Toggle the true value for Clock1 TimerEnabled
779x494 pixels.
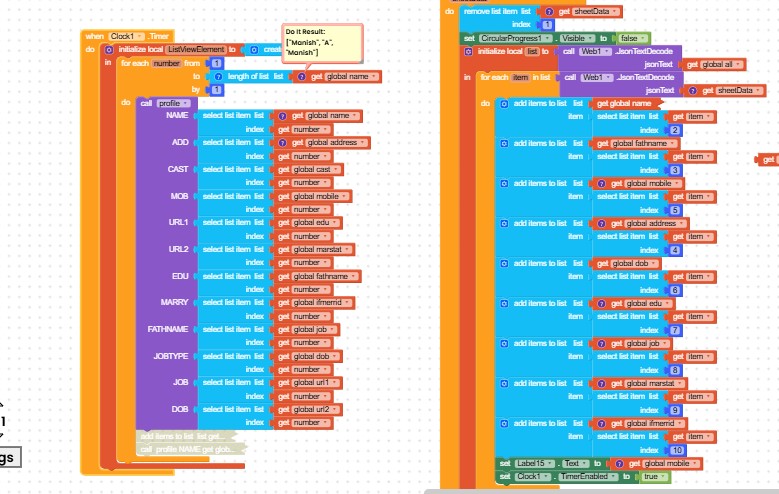point(654,477)
